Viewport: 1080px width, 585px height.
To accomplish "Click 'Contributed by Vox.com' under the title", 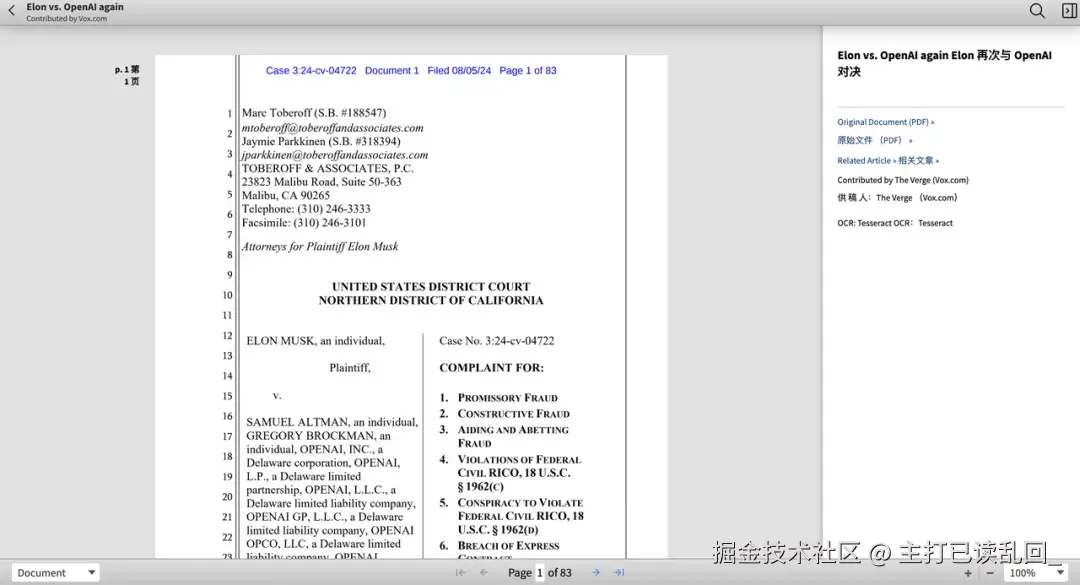I will [67, 19].
